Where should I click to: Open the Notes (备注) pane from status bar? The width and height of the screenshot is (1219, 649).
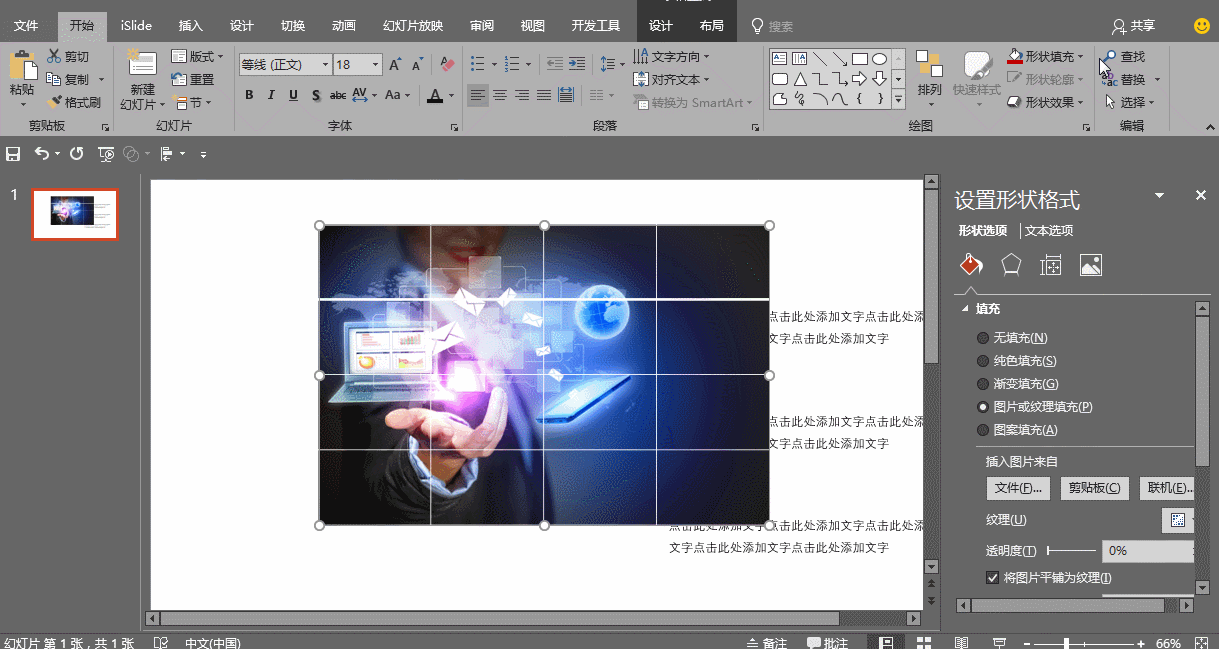point(767,642)
